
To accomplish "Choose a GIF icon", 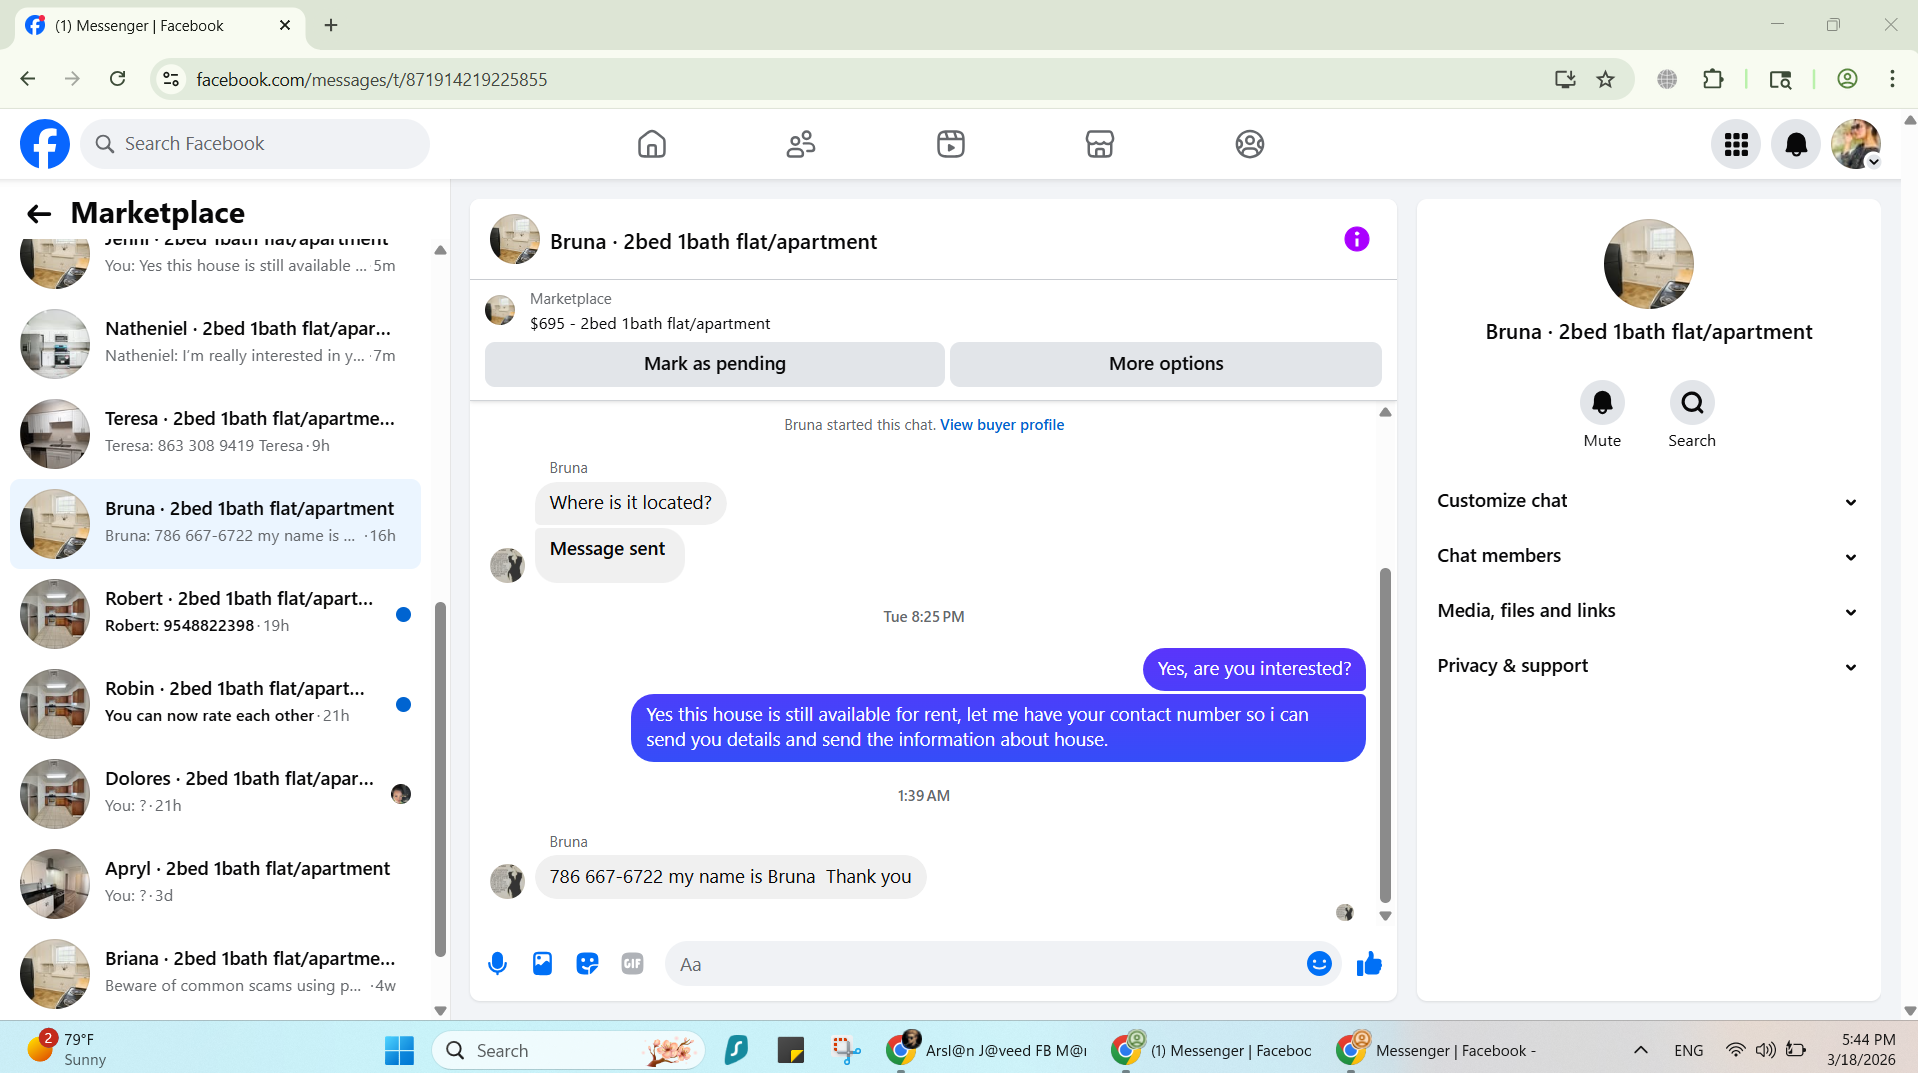I will pos(632,964).
